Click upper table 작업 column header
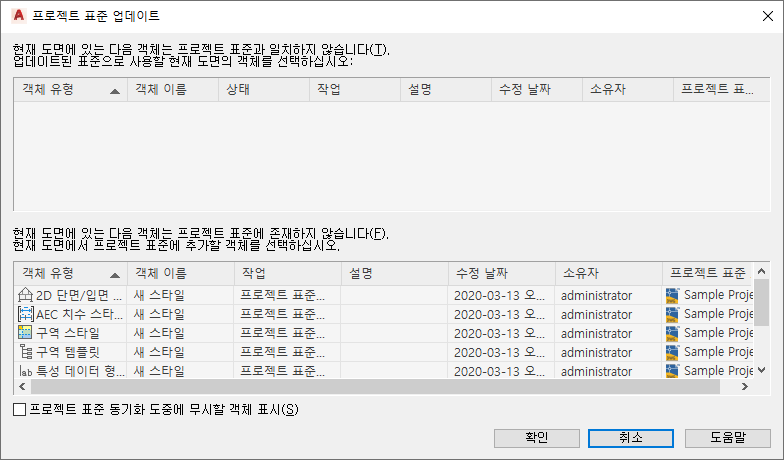The height and width of the screenshot is (460, 784). [355, 90]
